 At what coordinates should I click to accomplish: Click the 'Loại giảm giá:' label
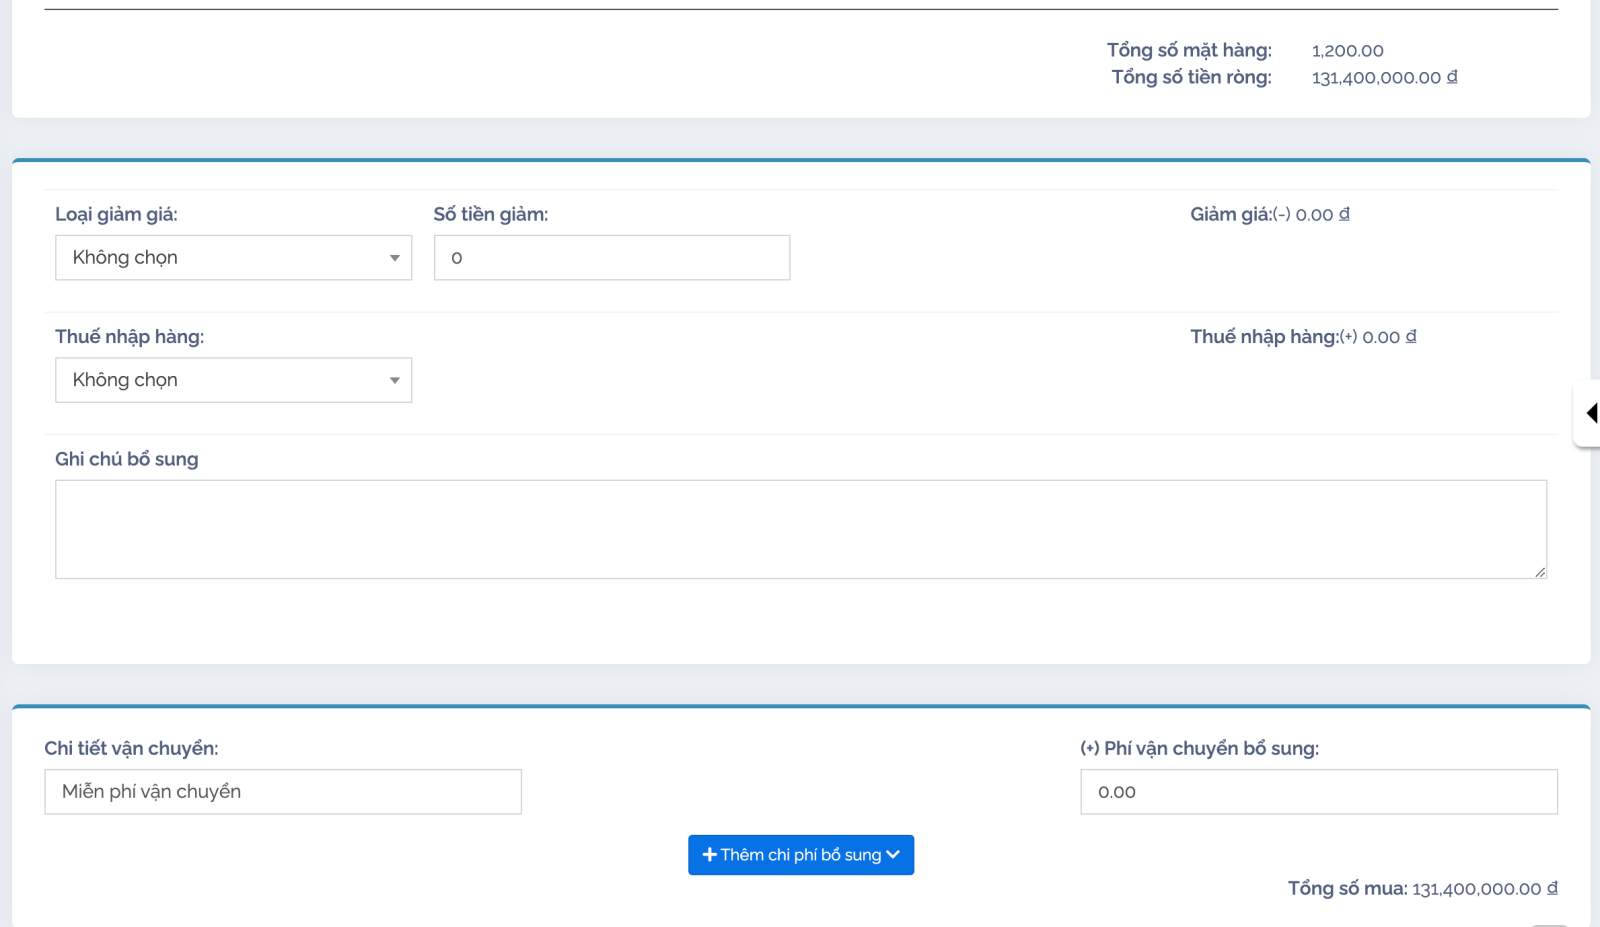tap(116, 214)
